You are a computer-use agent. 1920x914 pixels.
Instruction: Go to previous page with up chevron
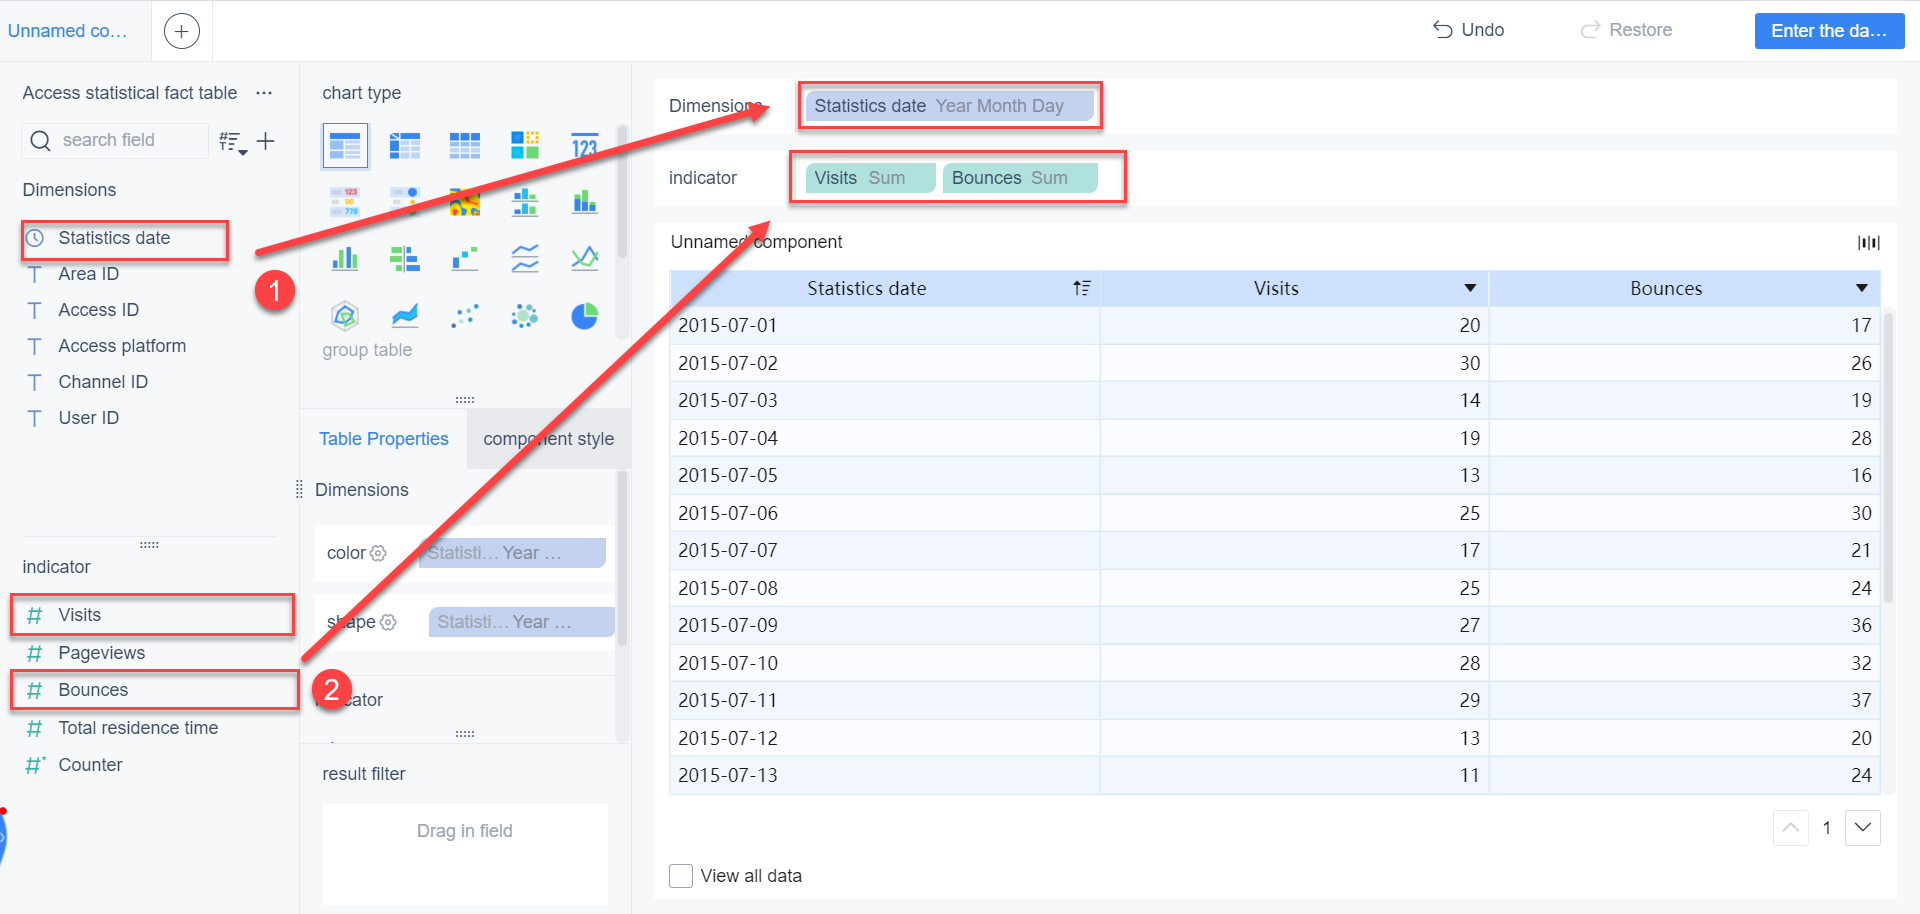tap(1791, 828)
